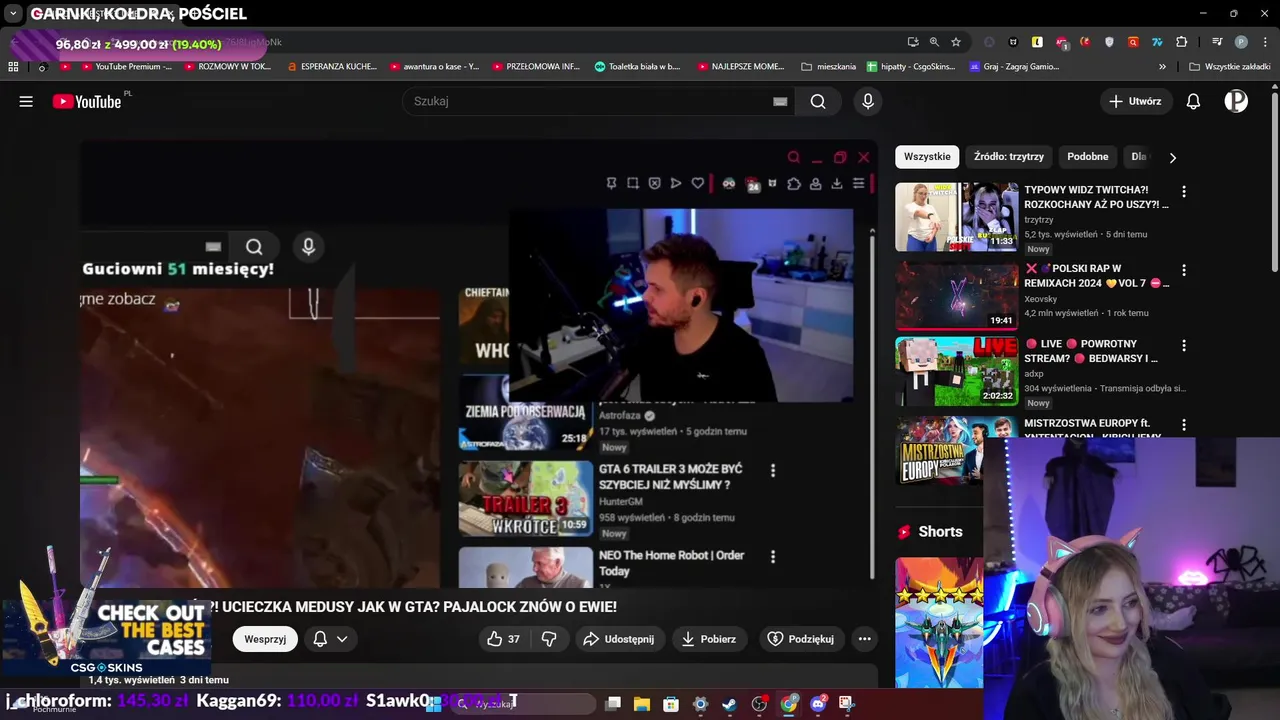Viewport: 1280px width, 720px height.
Task: Select the Wszystkie filter chip
Action: [927, 157]
